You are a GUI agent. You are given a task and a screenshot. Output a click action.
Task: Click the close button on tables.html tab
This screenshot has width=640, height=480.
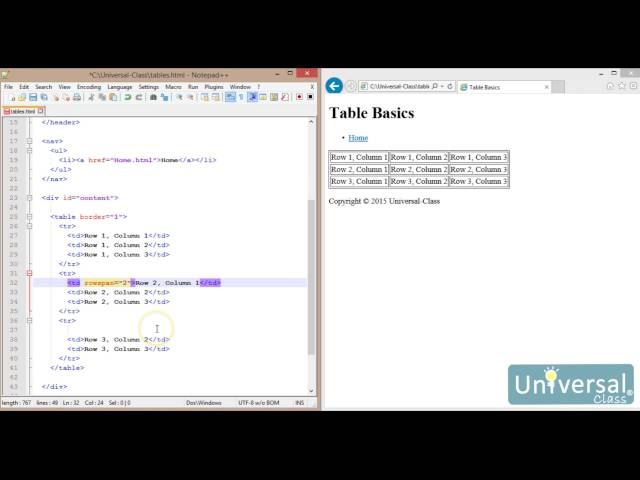click(40, 111)
